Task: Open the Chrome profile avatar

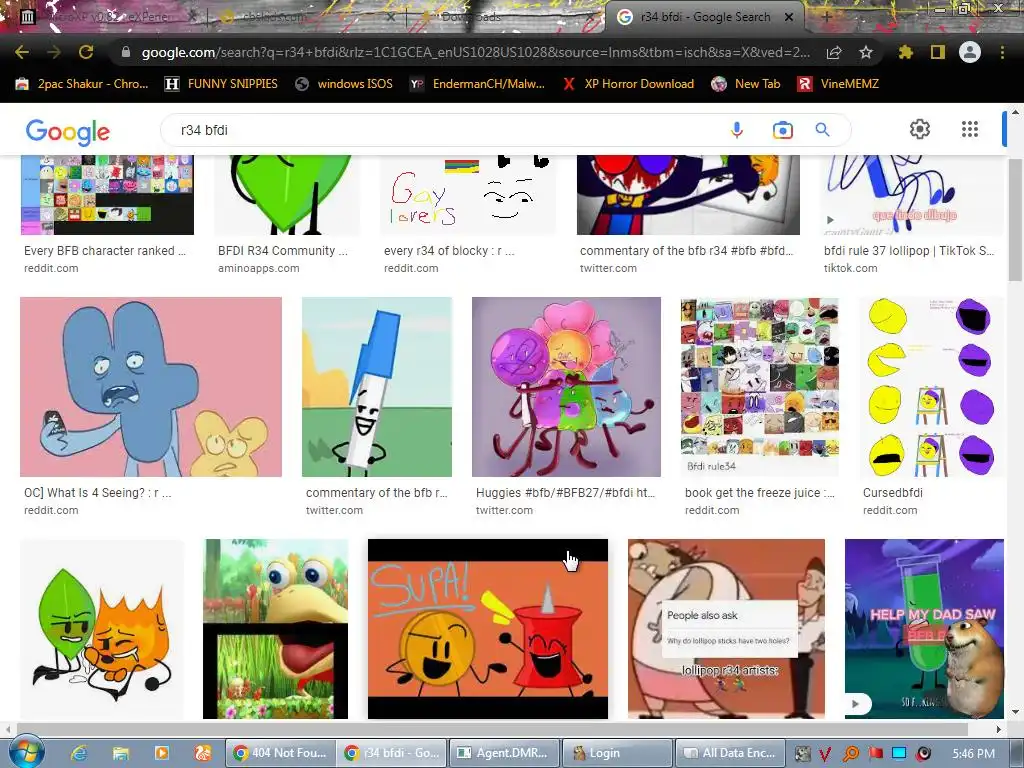Action: click(970, 52)
